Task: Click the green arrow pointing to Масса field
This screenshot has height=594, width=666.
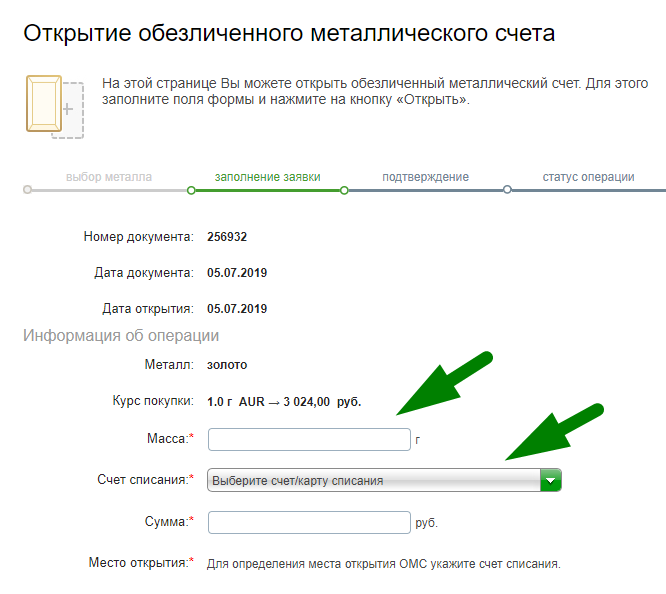Action: click(443, 385)
